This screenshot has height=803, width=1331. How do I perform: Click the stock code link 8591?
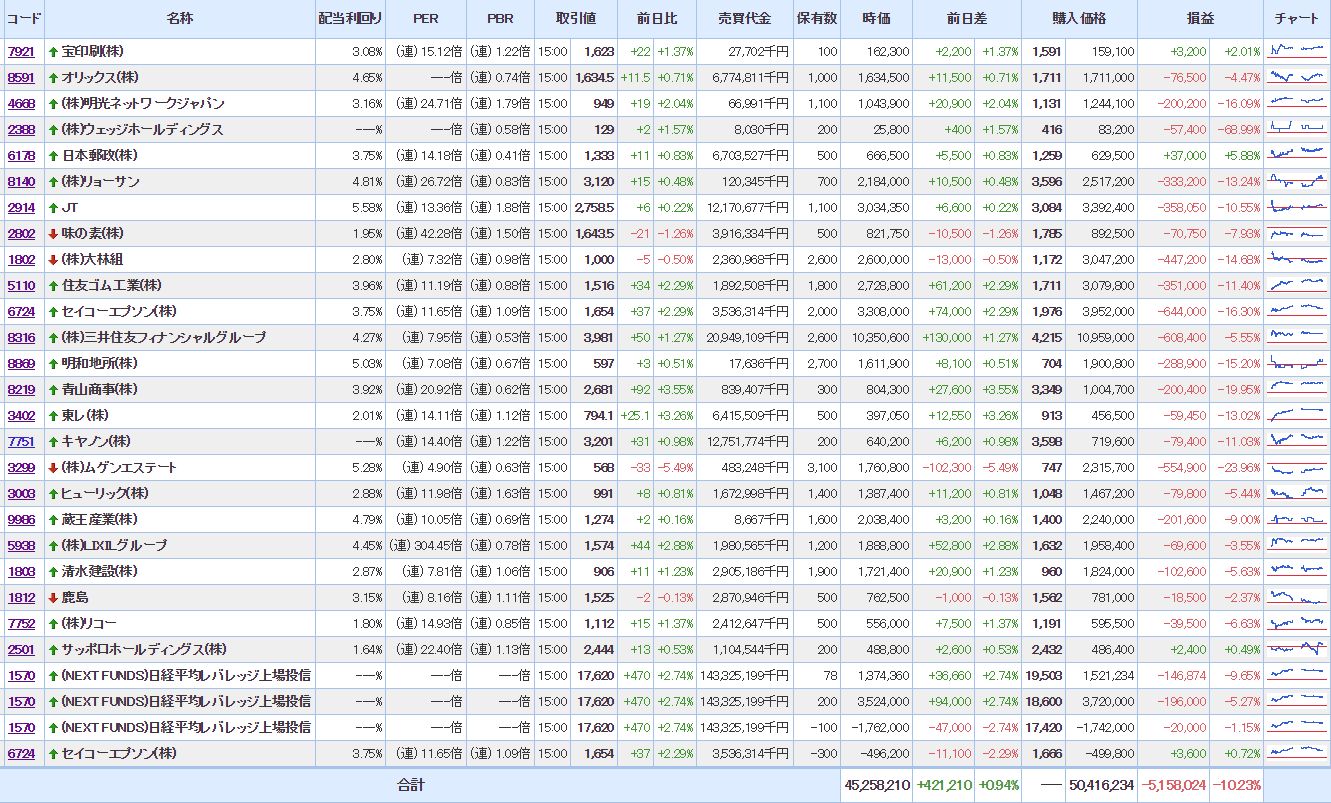[x=20, y=77]
